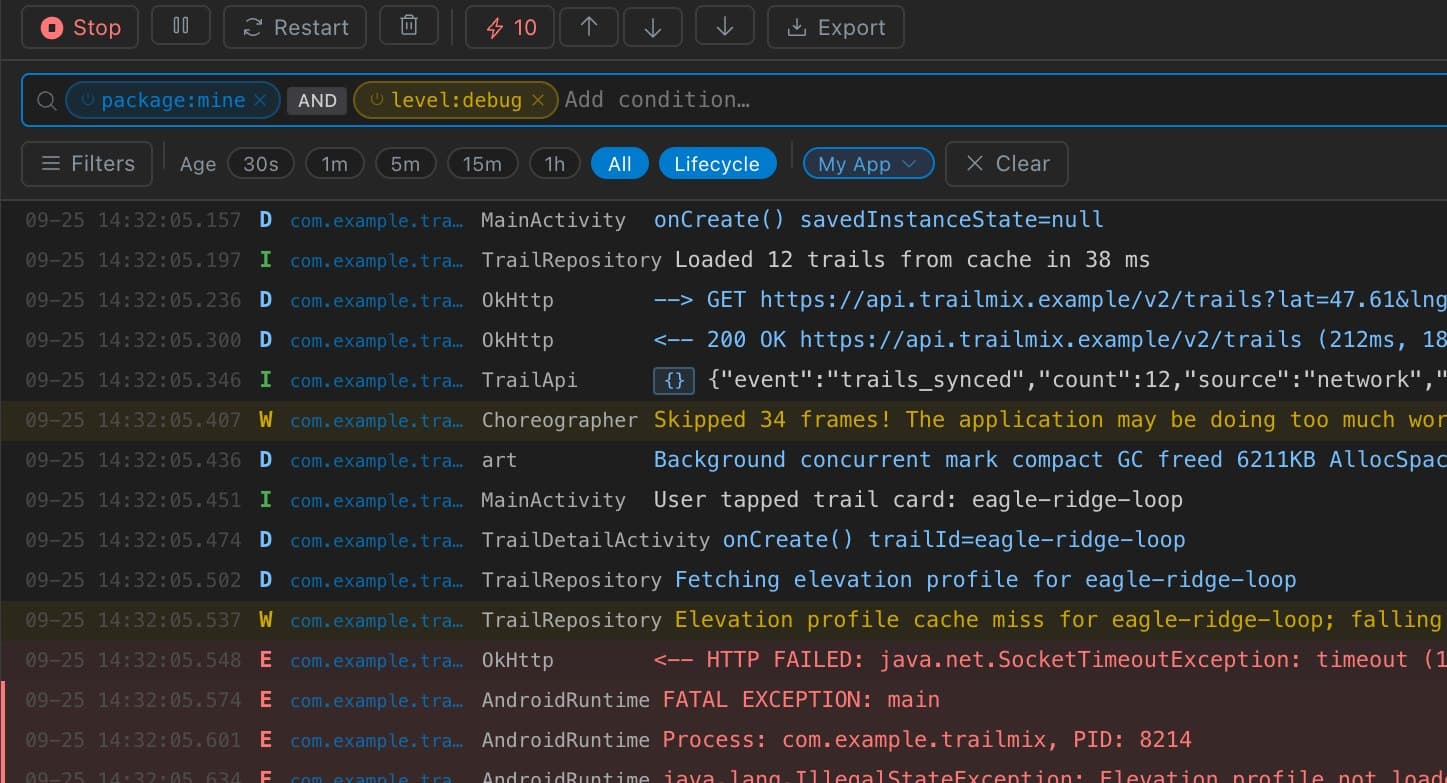
Task: Click the TrailDetailActivity tag
Action: [x=596, y=540]
